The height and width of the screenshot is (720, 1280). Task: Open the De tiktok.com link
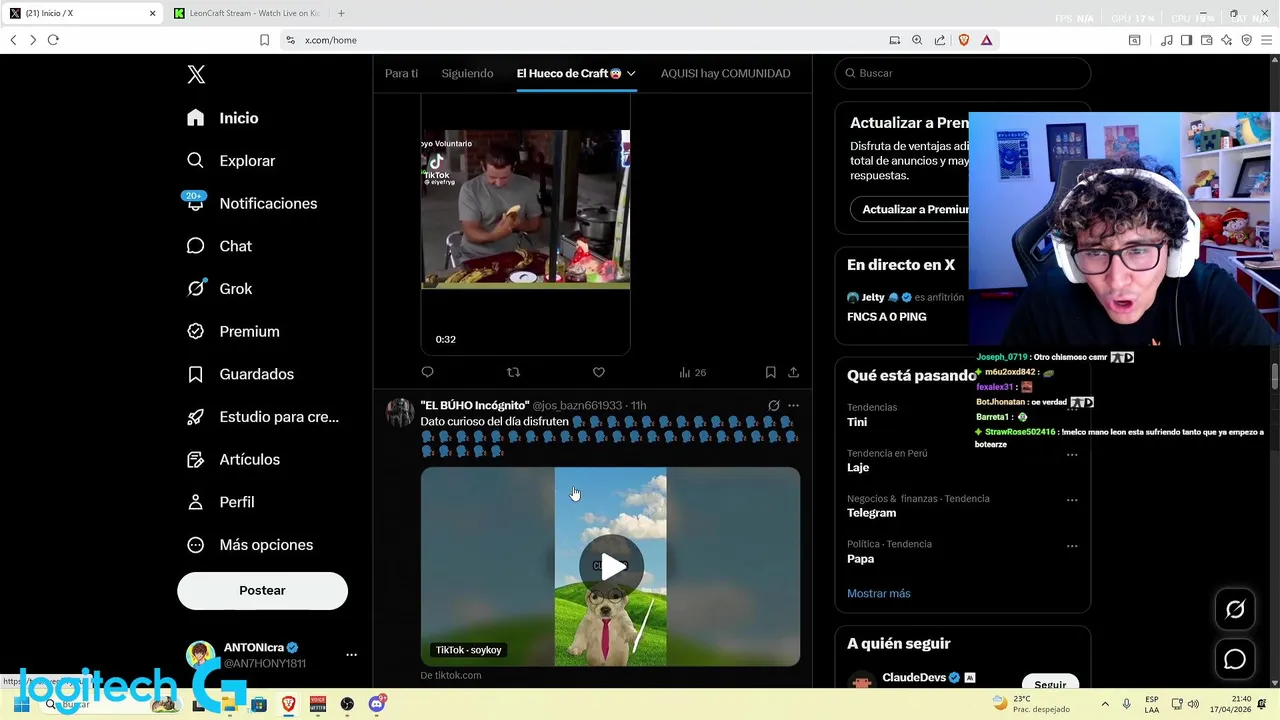(x=451, y=675)
